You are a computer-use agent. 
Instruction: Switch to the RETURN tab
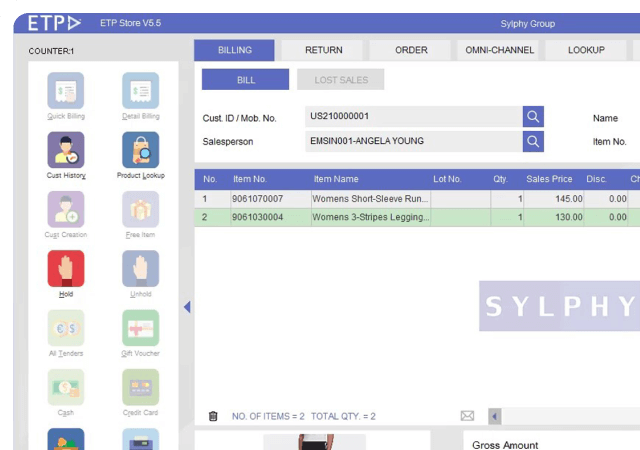click(x=324, y=50)
